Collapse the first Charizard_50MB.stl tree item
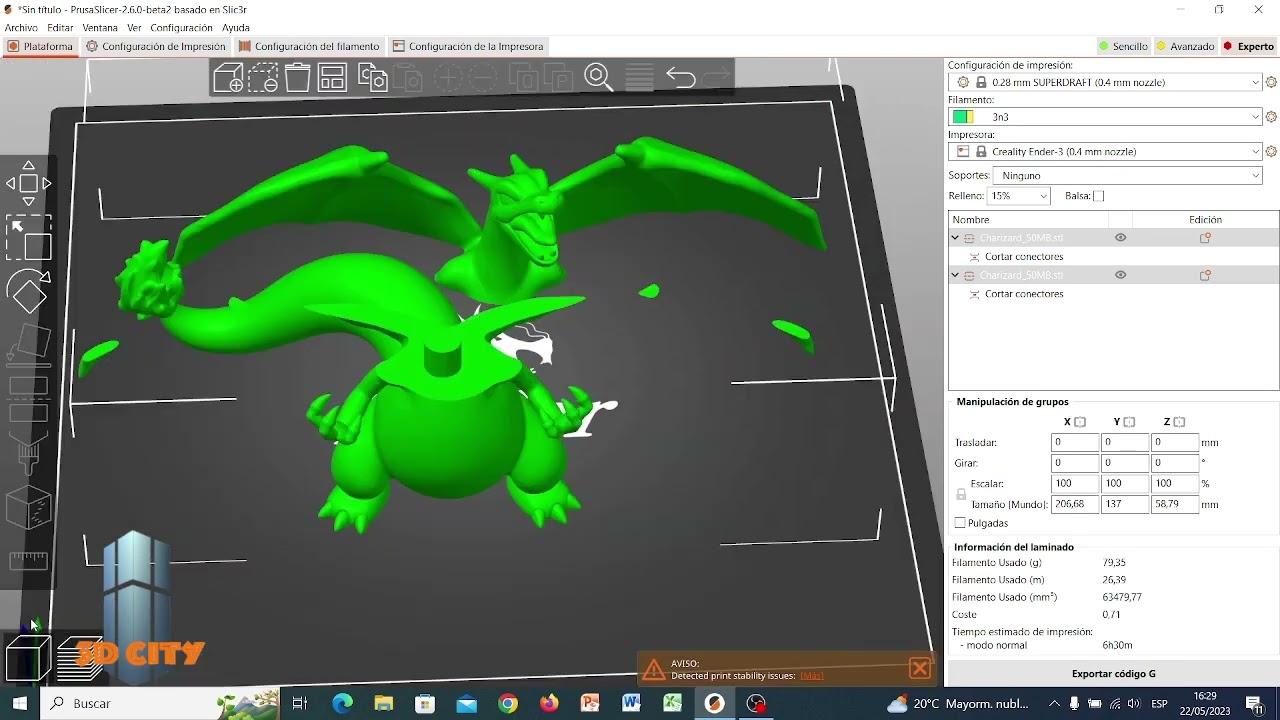 (x=955, y=238)
